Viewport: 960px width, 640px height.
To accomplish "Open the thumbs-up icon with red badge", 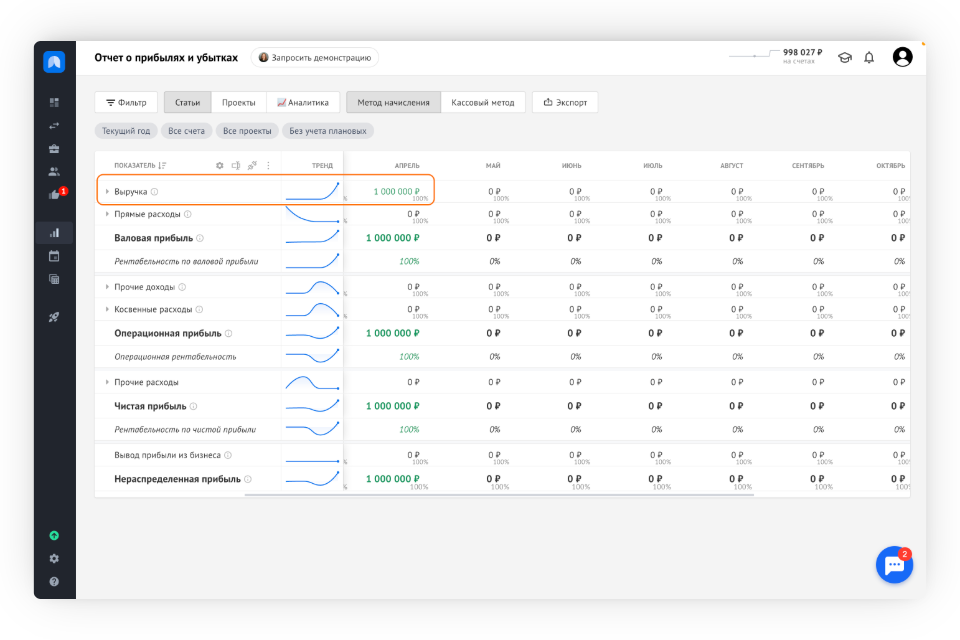I will (55, 194).
